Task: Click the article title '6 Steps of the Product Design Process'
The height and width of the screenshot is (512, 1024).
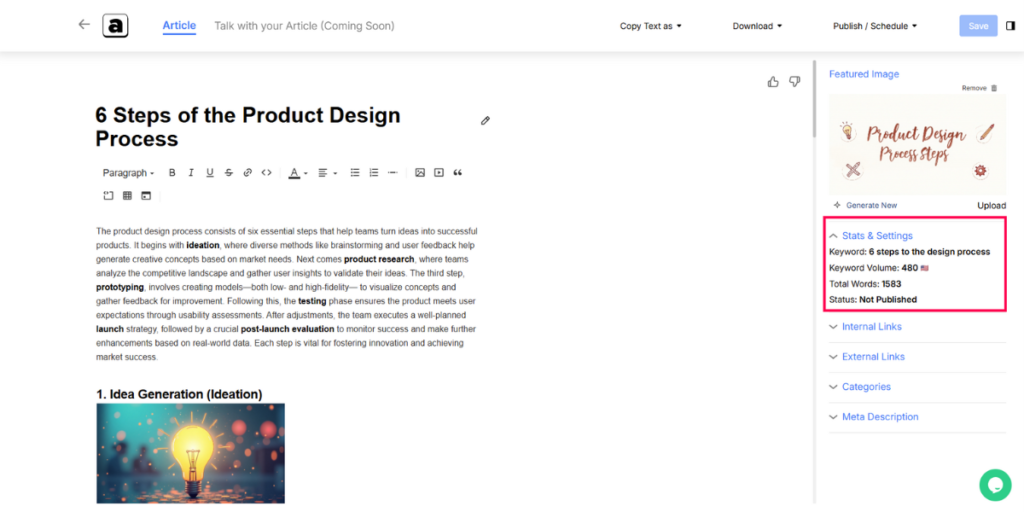Action: coord(248,127)
